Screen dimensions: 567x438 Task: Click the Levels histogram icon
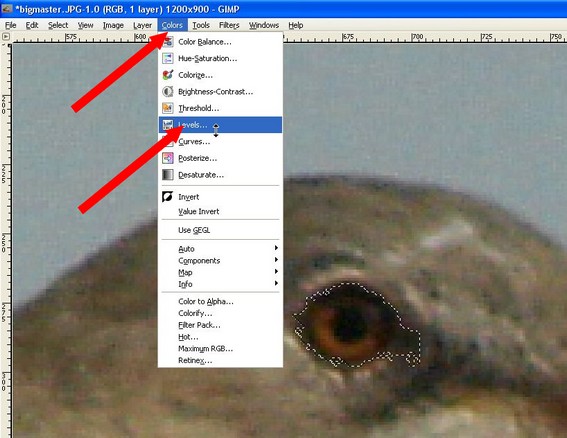167,125
